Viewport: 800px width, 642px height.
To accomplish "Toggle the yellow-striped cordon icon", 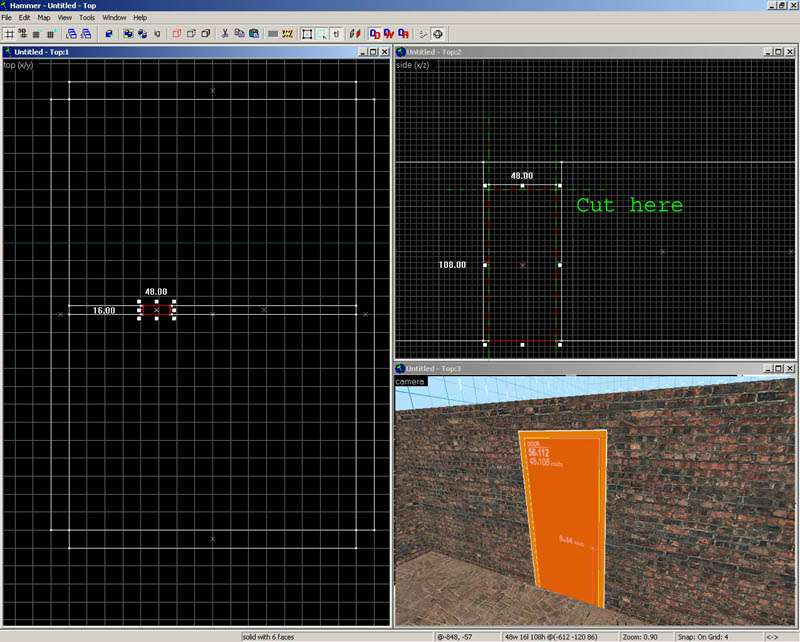I will point(288,33).
